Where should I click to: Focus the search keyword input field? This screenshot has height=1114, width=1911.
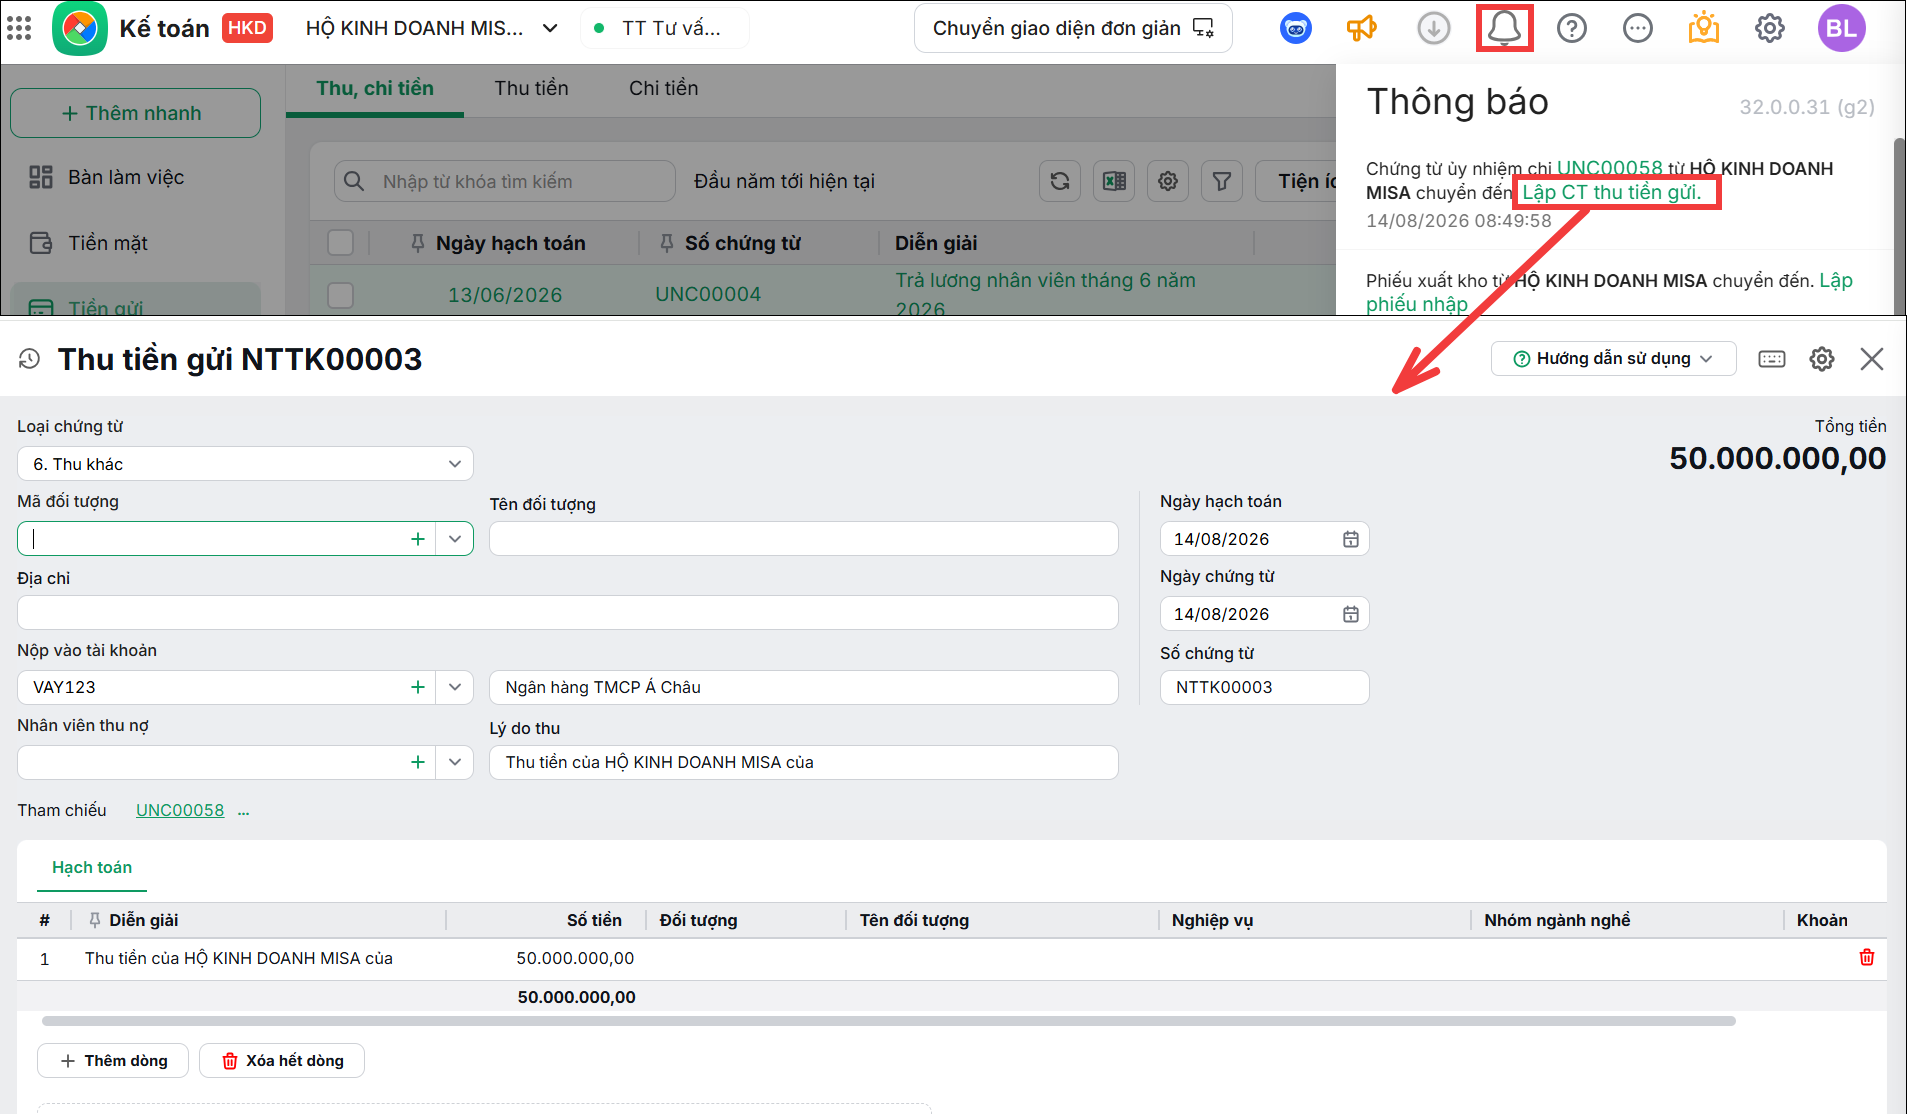coord(505,181)
